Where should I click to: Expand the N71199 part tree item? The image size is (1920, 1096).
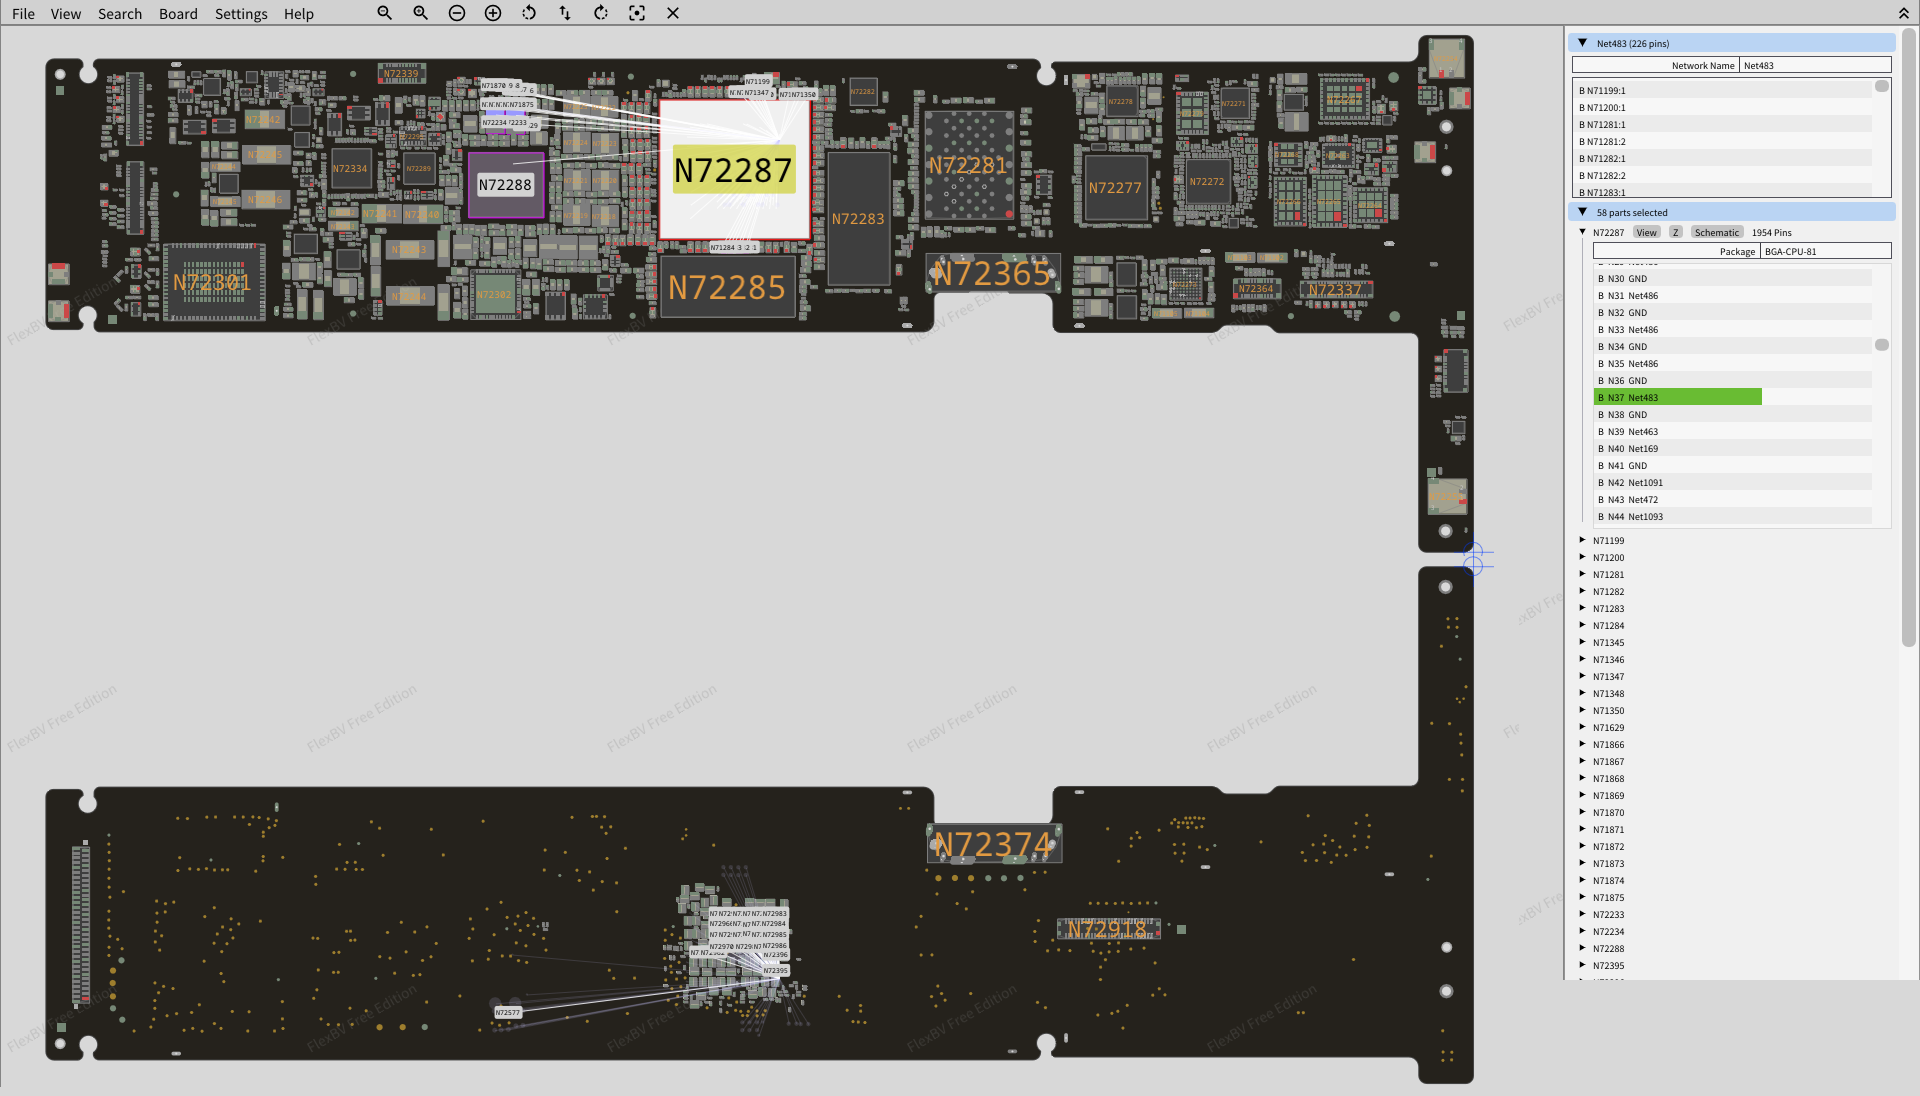point(1583,540)
